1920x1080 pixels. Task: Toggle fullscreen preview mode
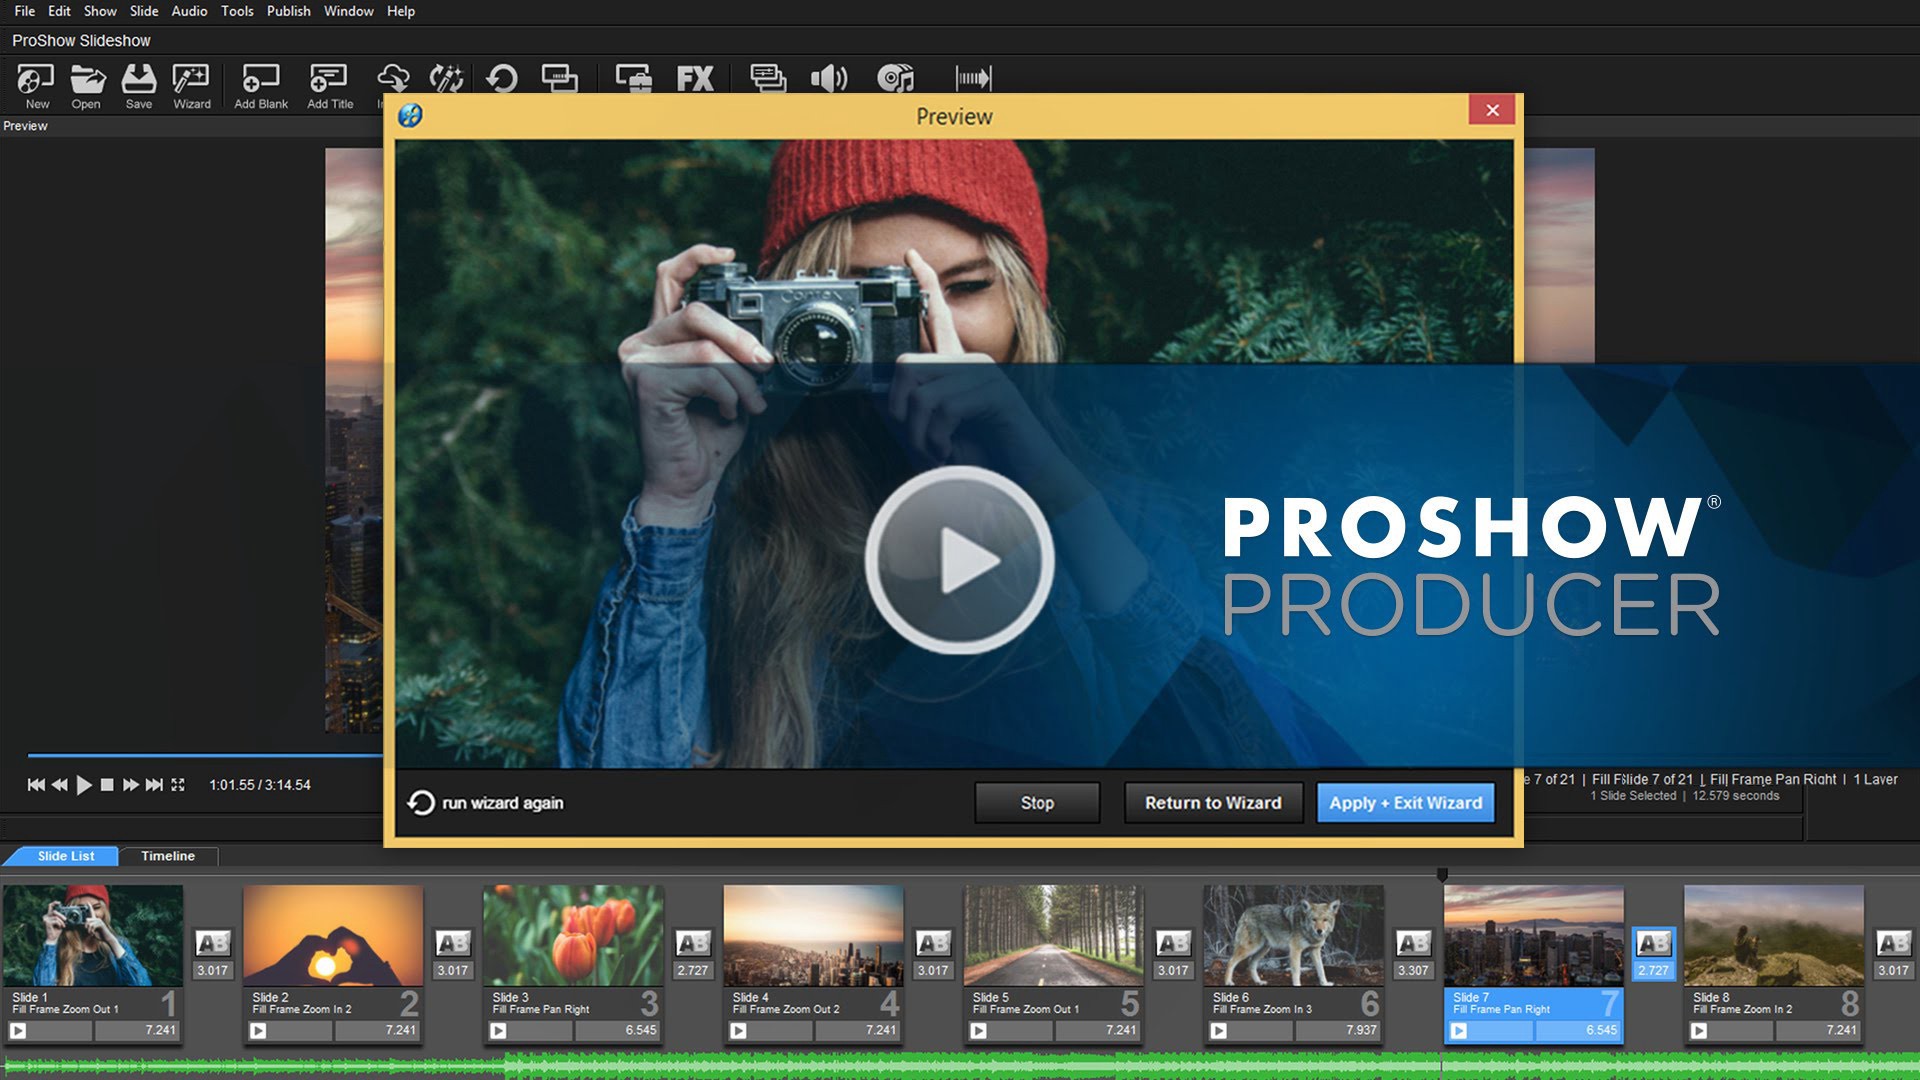(x=178, y=786)
